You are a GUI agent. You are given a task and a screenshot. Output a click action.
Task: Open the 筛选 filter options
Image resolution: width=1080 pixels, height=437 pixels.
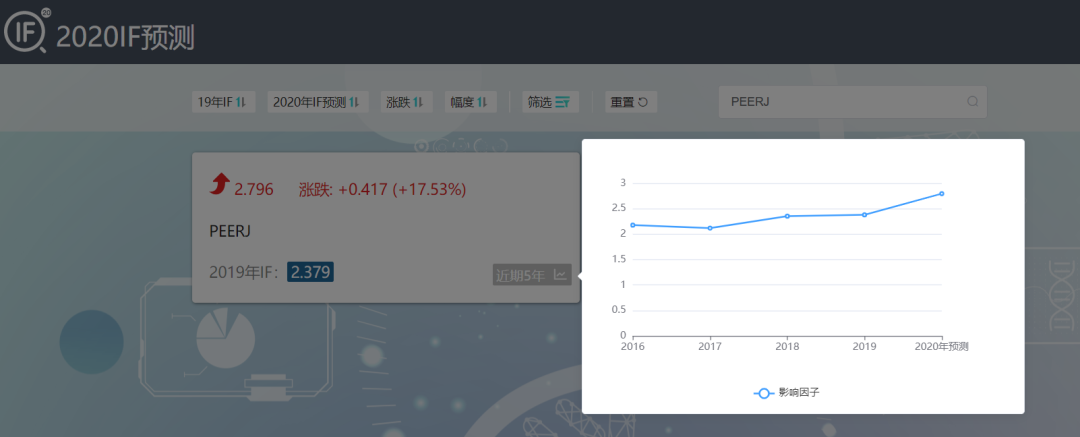pyautogui.click(x=550, y=102)
